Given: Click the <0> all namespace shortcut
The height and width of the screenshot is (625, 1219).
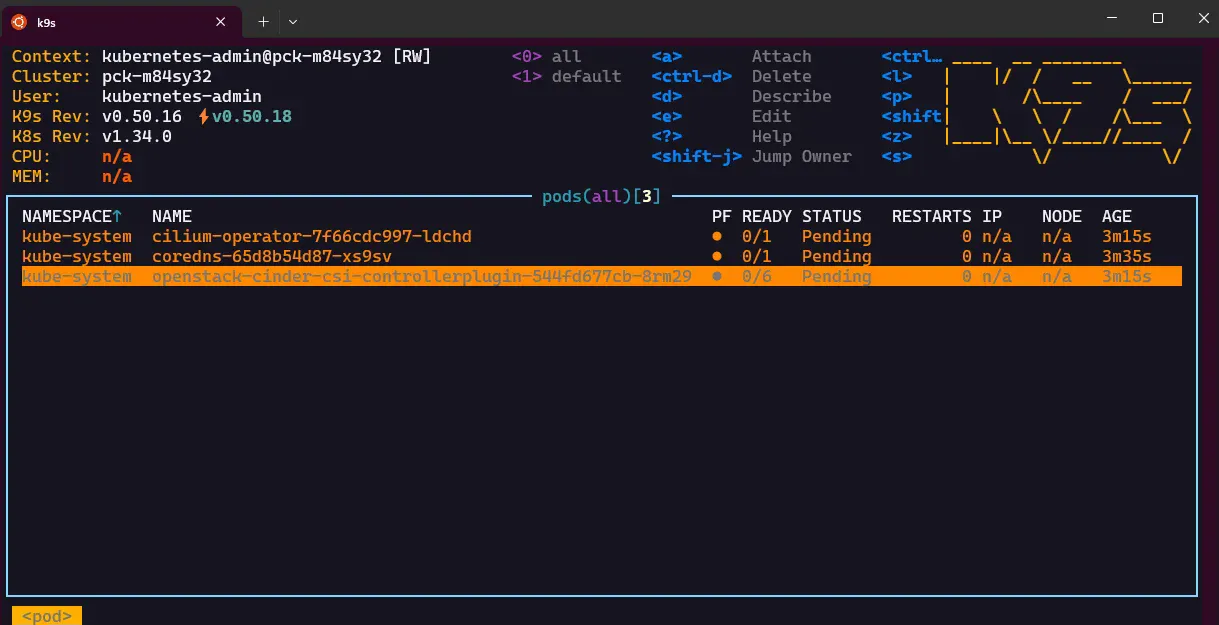Looking at the screenshot, I should 546,57.
